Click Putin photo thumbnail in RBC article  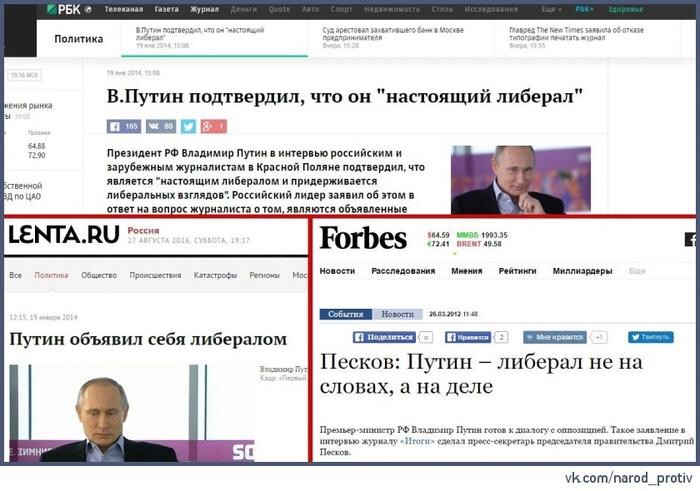tap(521, 179)
